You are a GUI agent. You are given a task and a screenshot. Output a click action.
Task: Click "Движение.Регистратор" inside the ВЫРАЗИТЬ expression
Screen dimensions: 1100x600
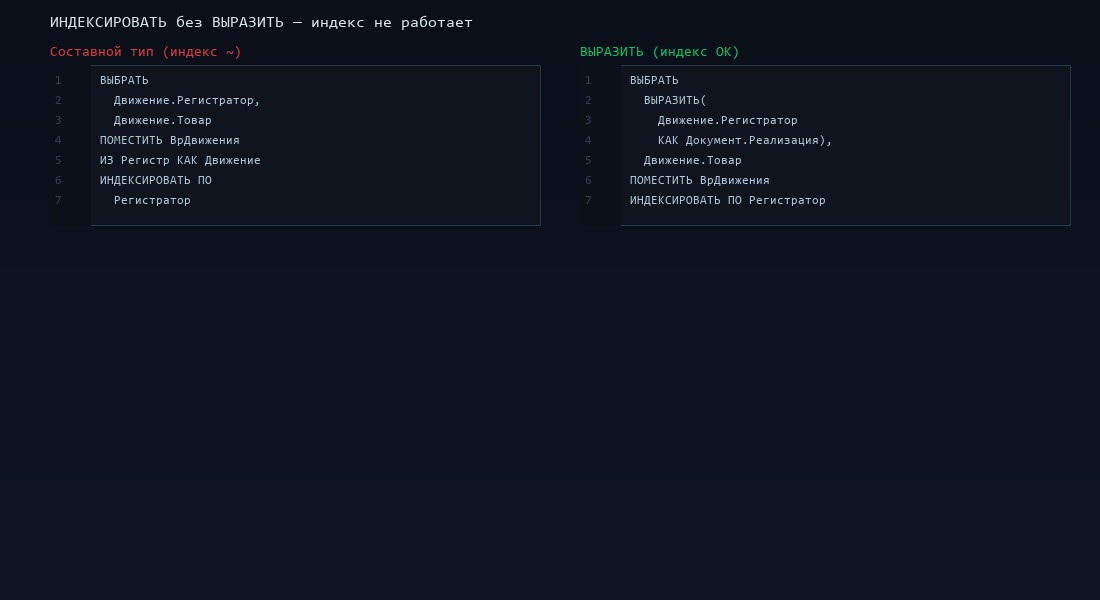(x=727, y=120)
